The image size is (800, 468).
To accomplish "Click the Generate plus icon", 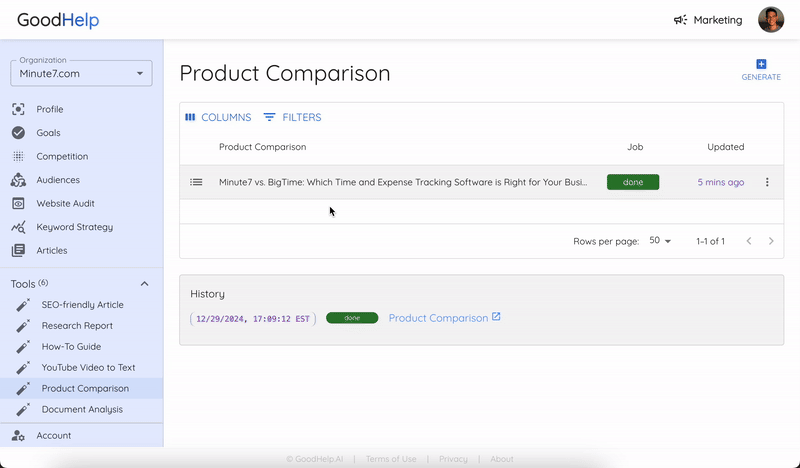I will [761, 64].
